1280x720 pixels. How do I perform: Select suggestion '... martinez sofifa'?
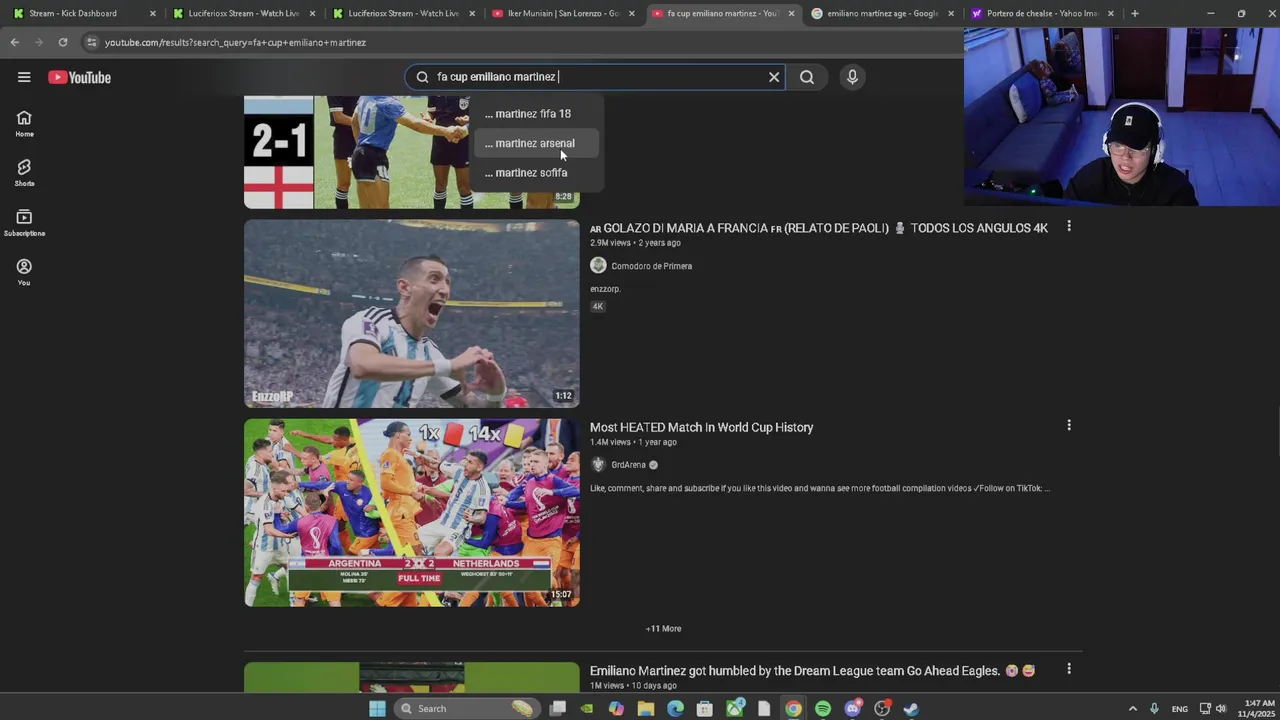point(536,173)
